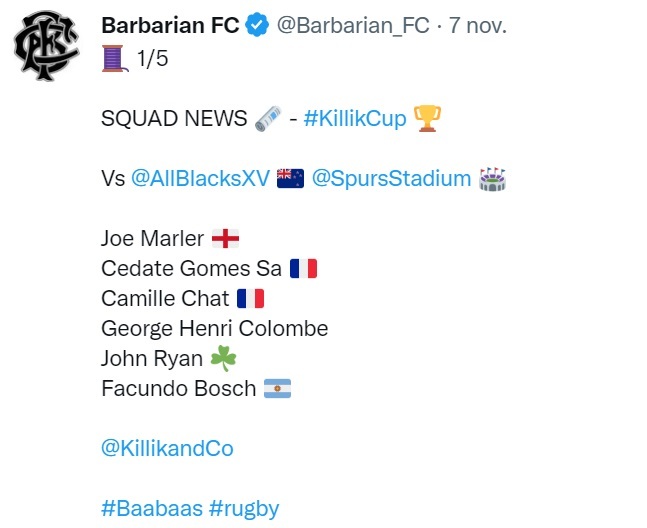This screenshot has width=647, height=528.
Task: Open the #KillikCup hashtag
Action: 355,119
